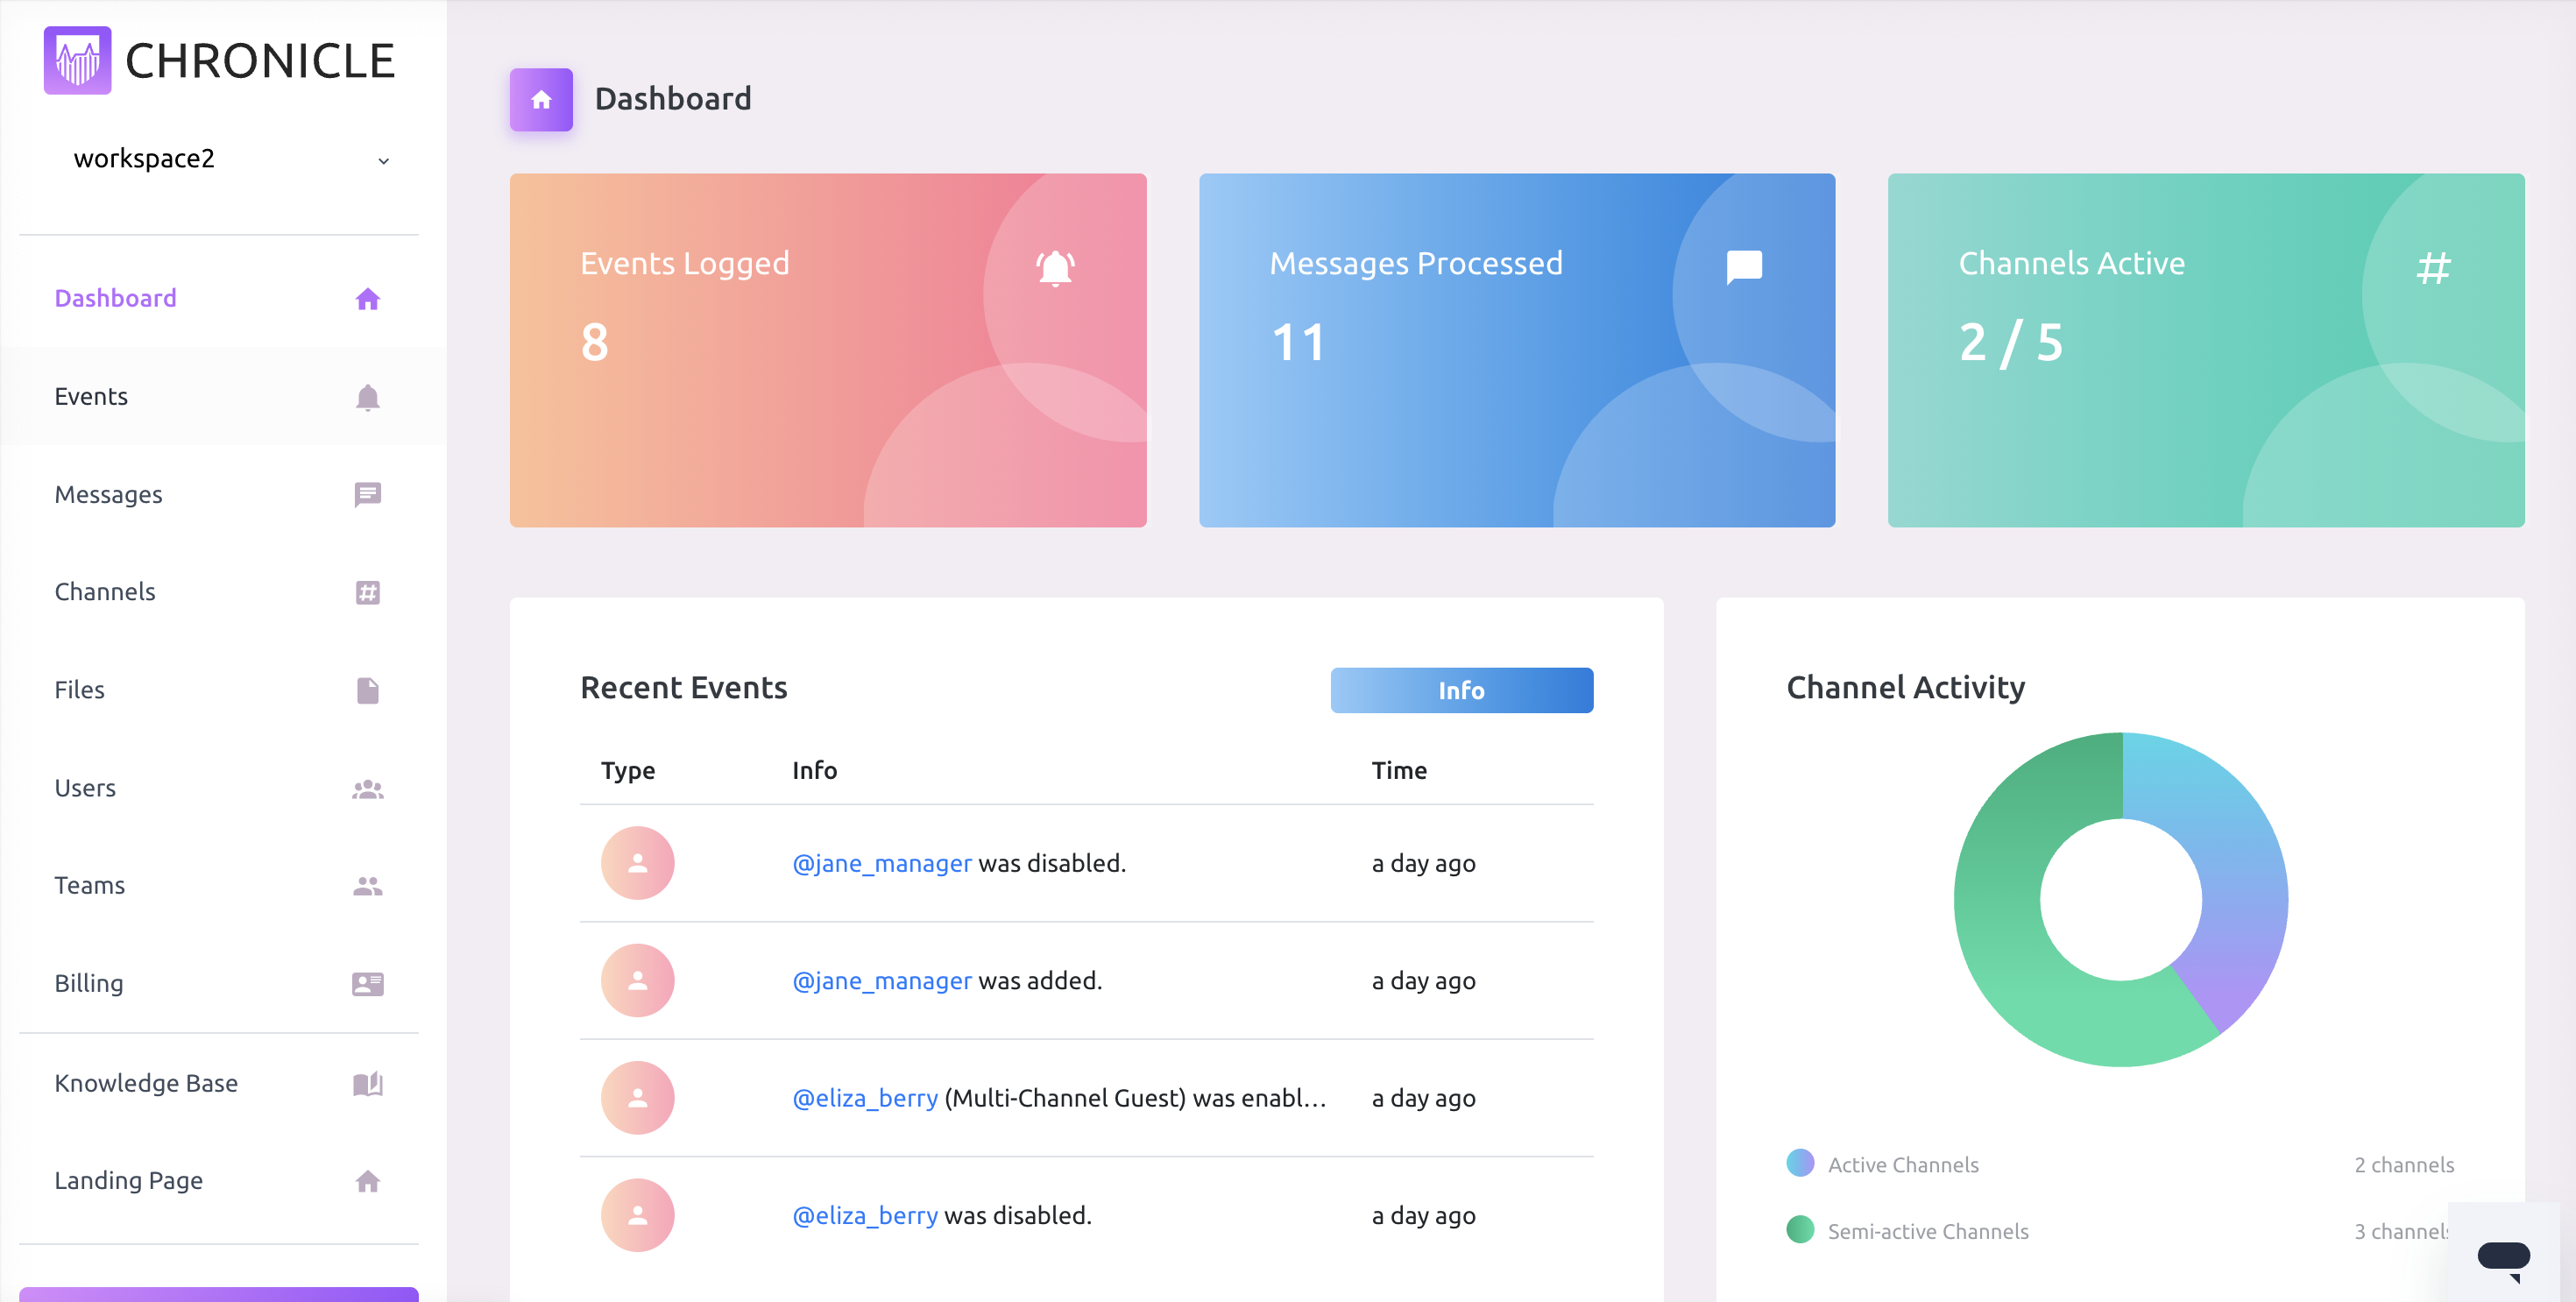Click @eliza_berry link in Multi-Channel Guest event
This screenshot has height=1302, width=2576.
[865, 1098]
